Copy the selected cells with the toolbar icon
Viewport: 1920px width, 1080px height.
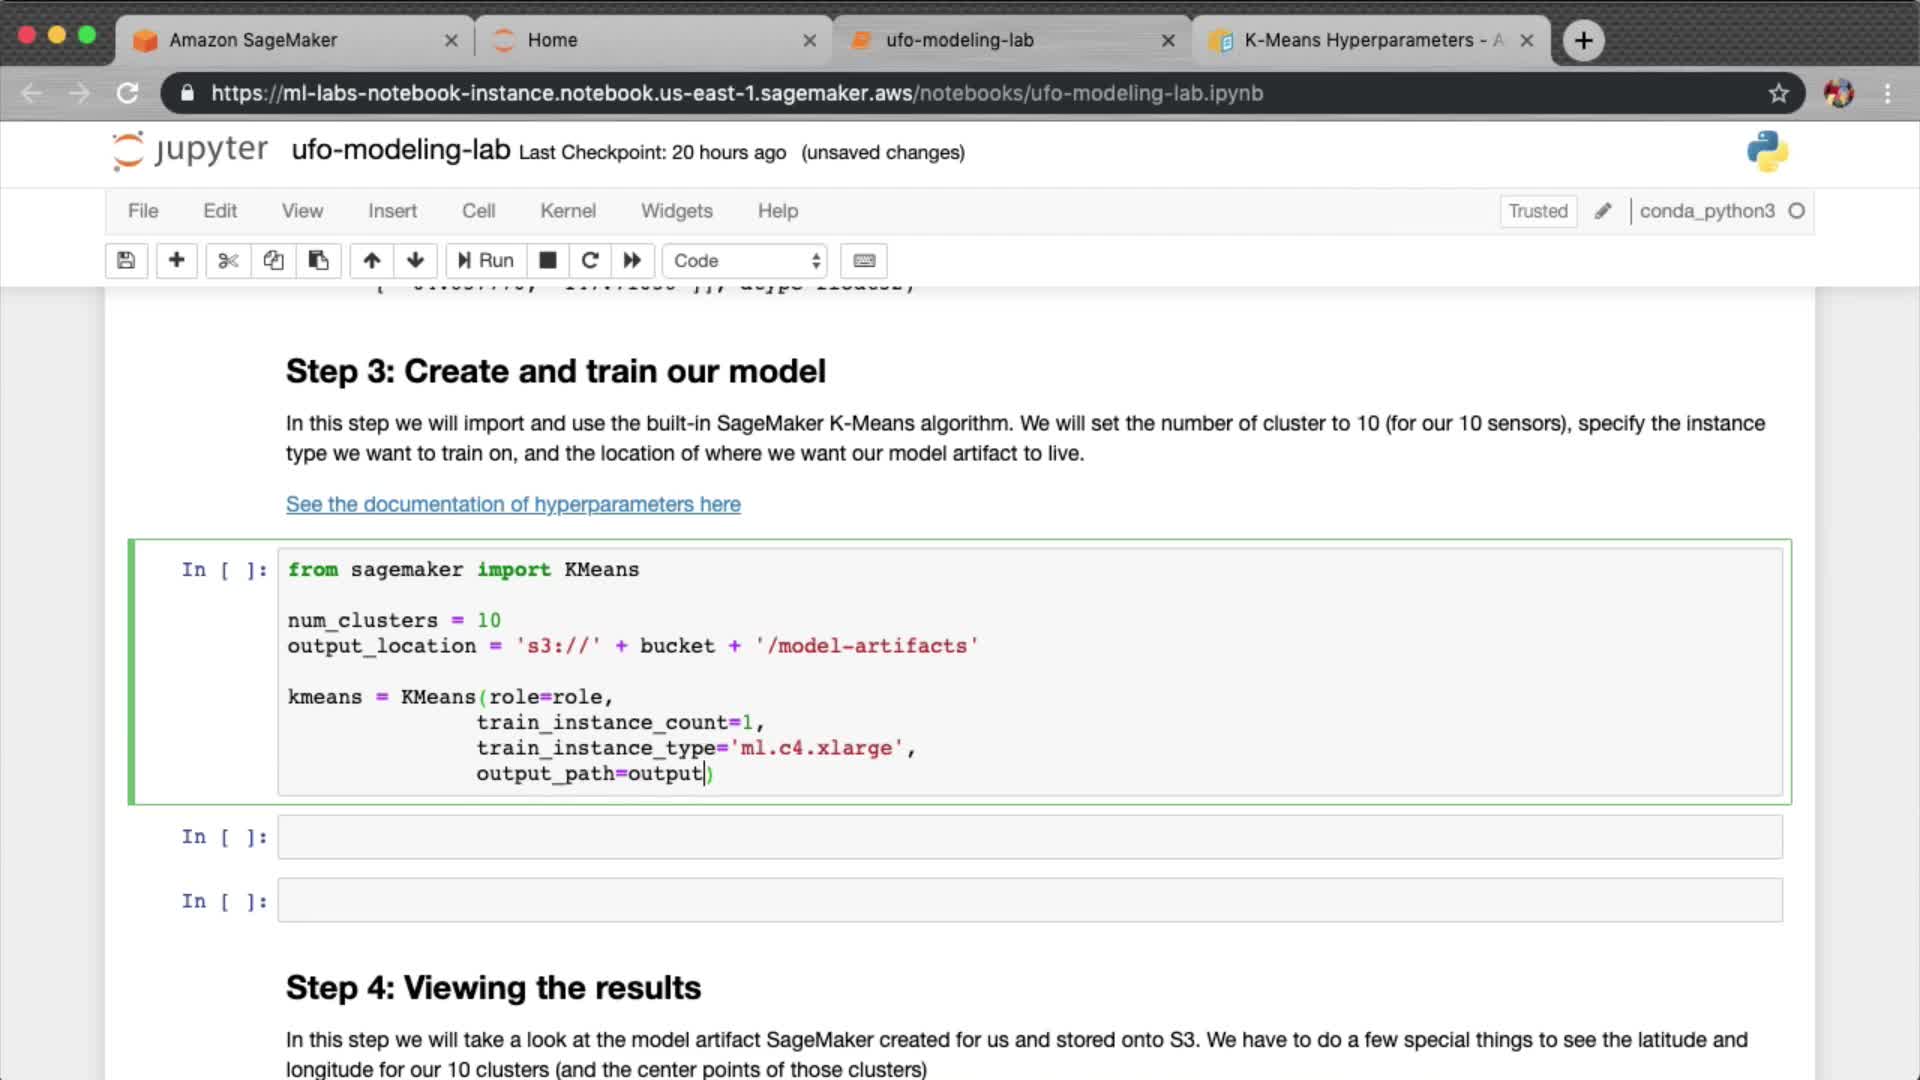[273, 261]
